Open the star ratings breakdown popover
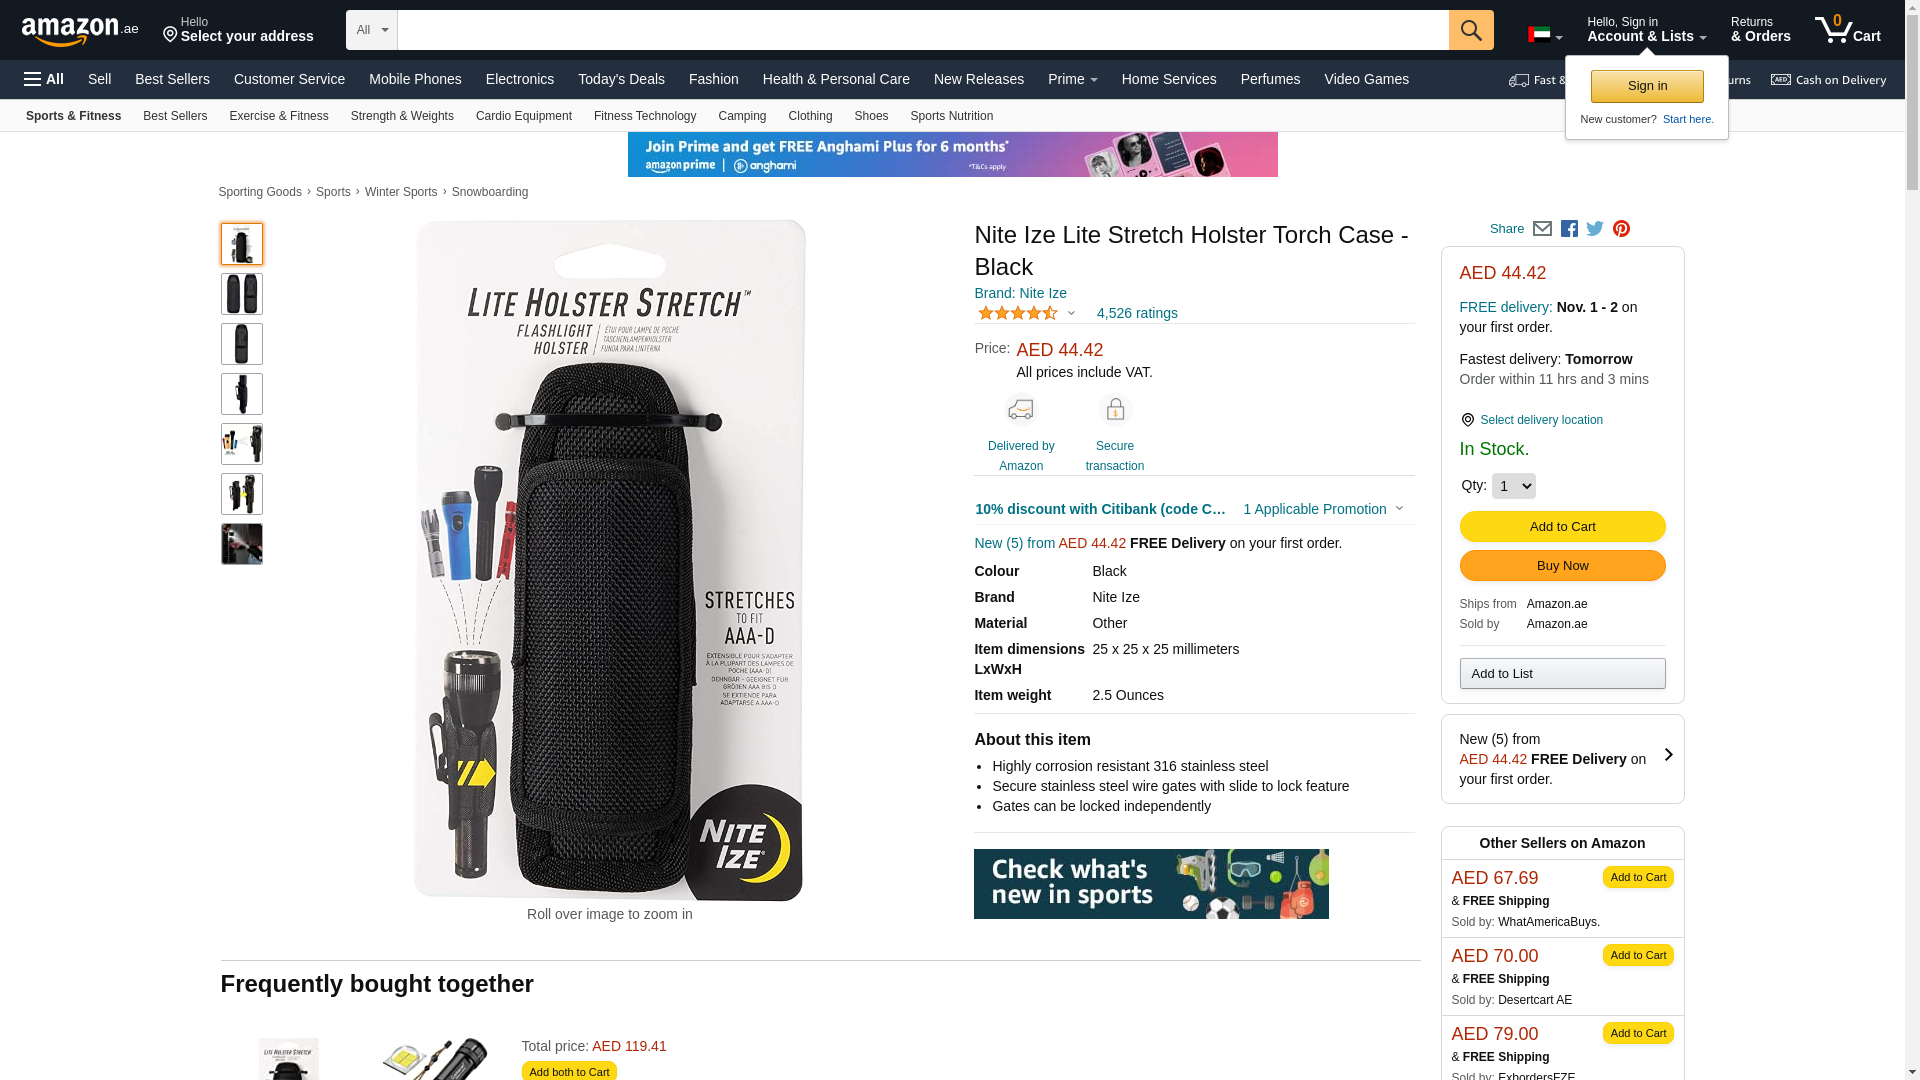Image resolution: width=1920 pixels, height=1080 pixels. 1027,313
